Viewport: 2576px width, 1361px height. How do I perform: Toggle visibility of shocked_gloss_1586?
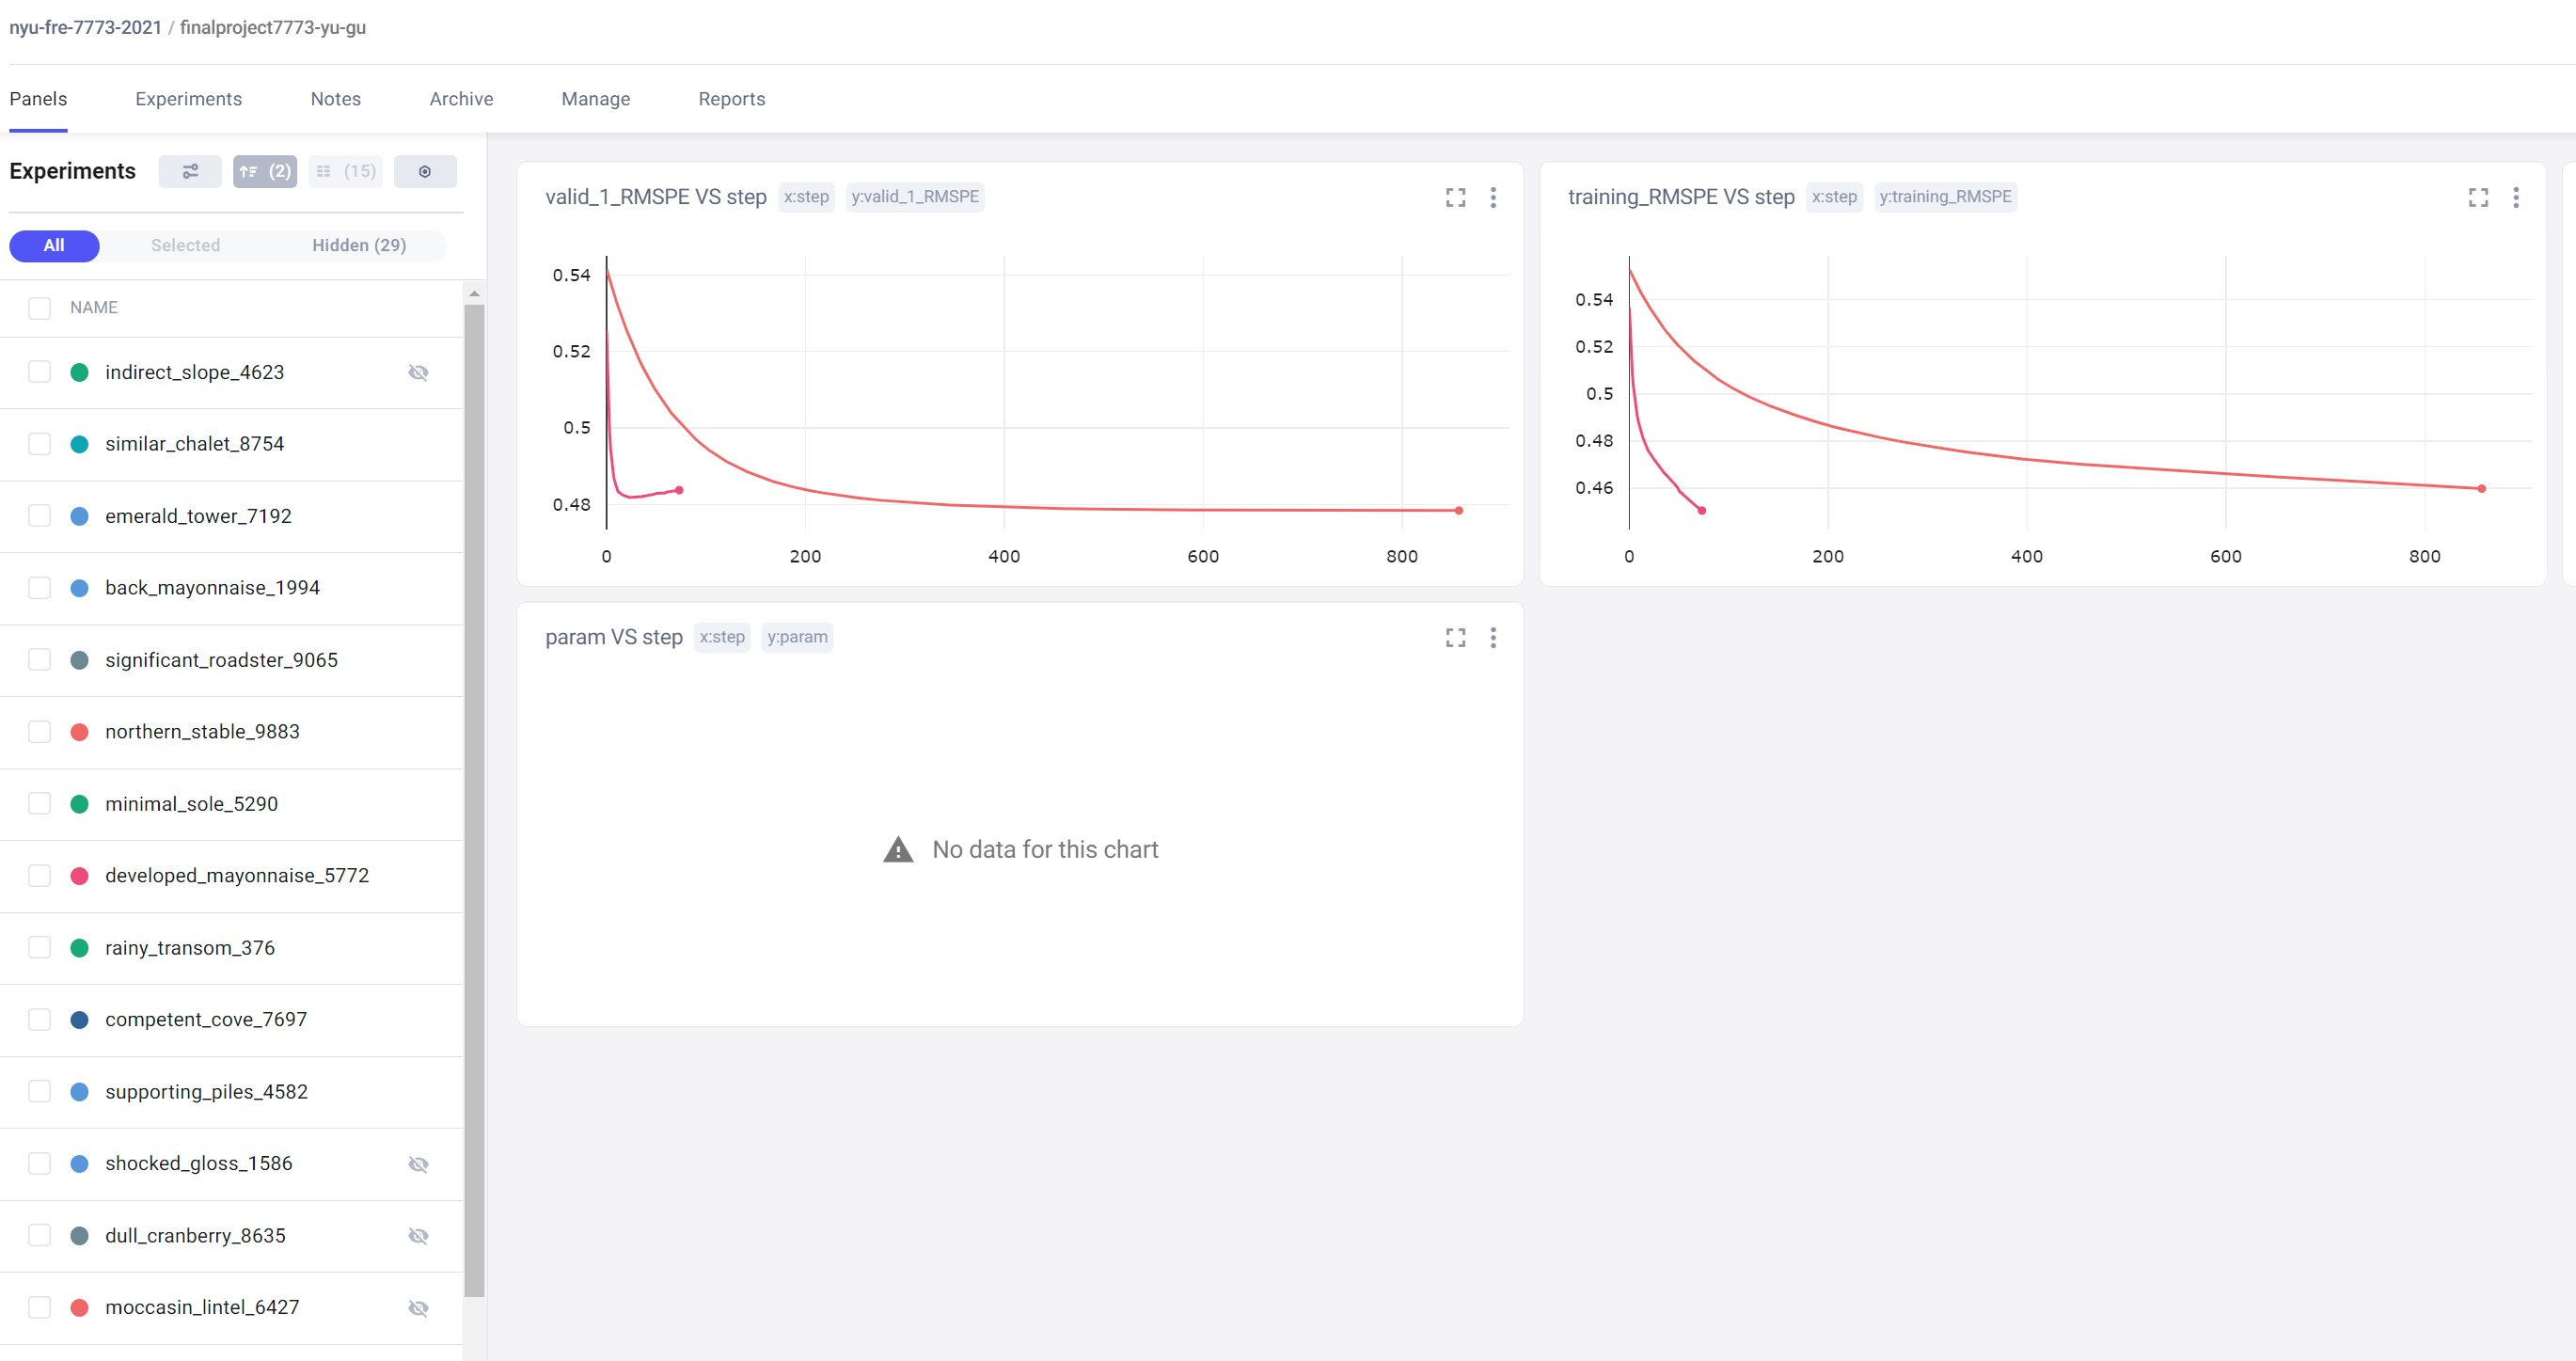point(418,1164)
